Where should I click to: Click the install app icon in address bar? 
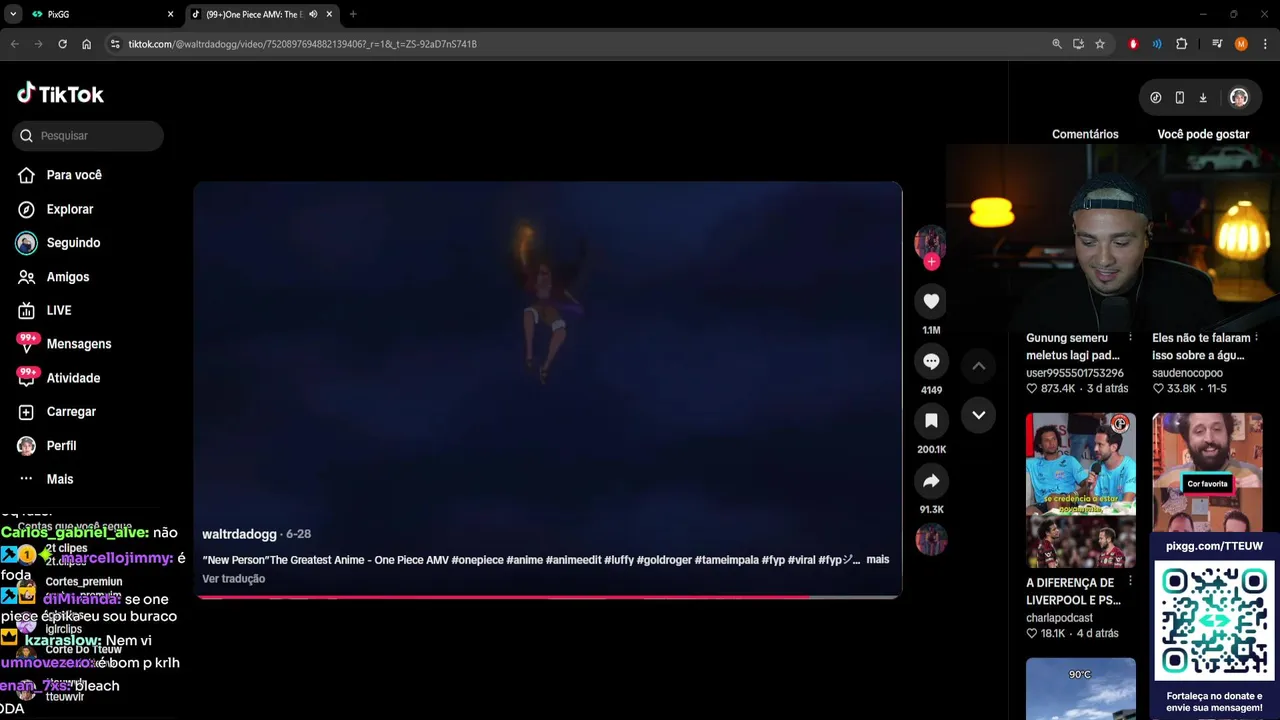click(1078, 44)
